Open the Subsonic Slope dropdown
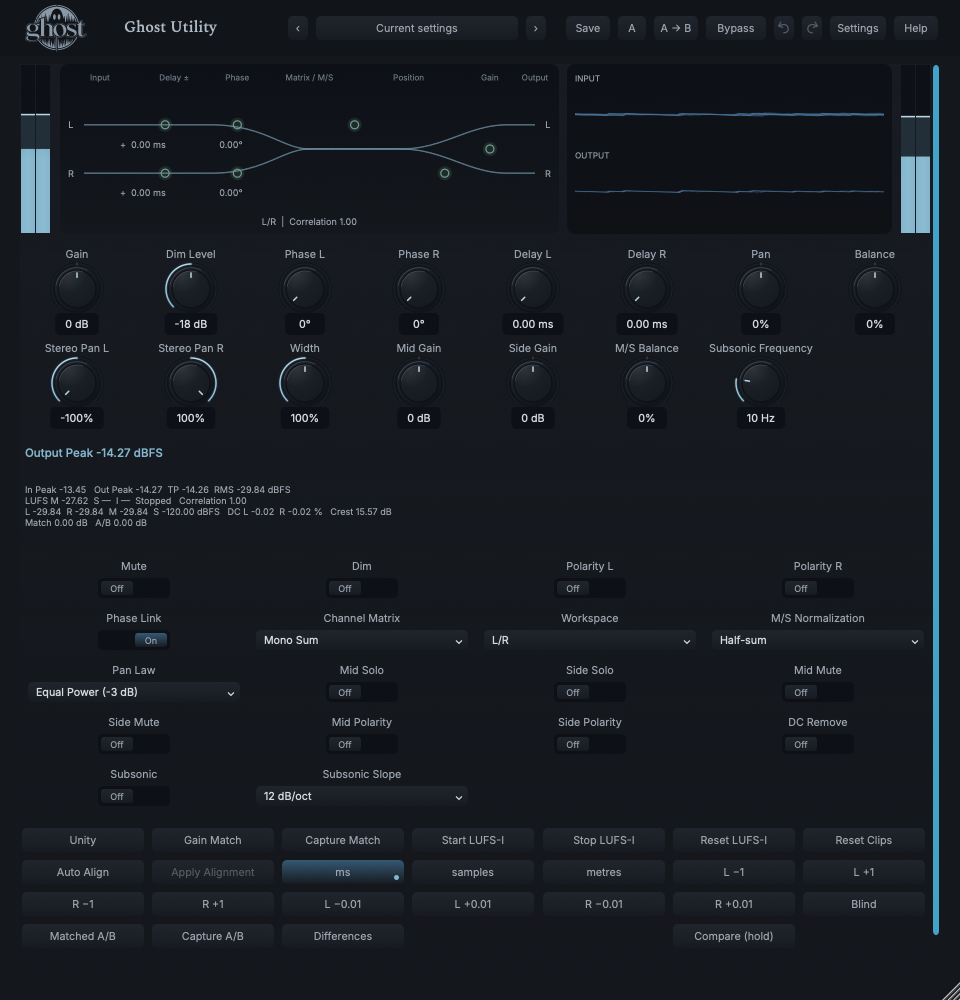The image size is (960, 1000). click(362, 797)
